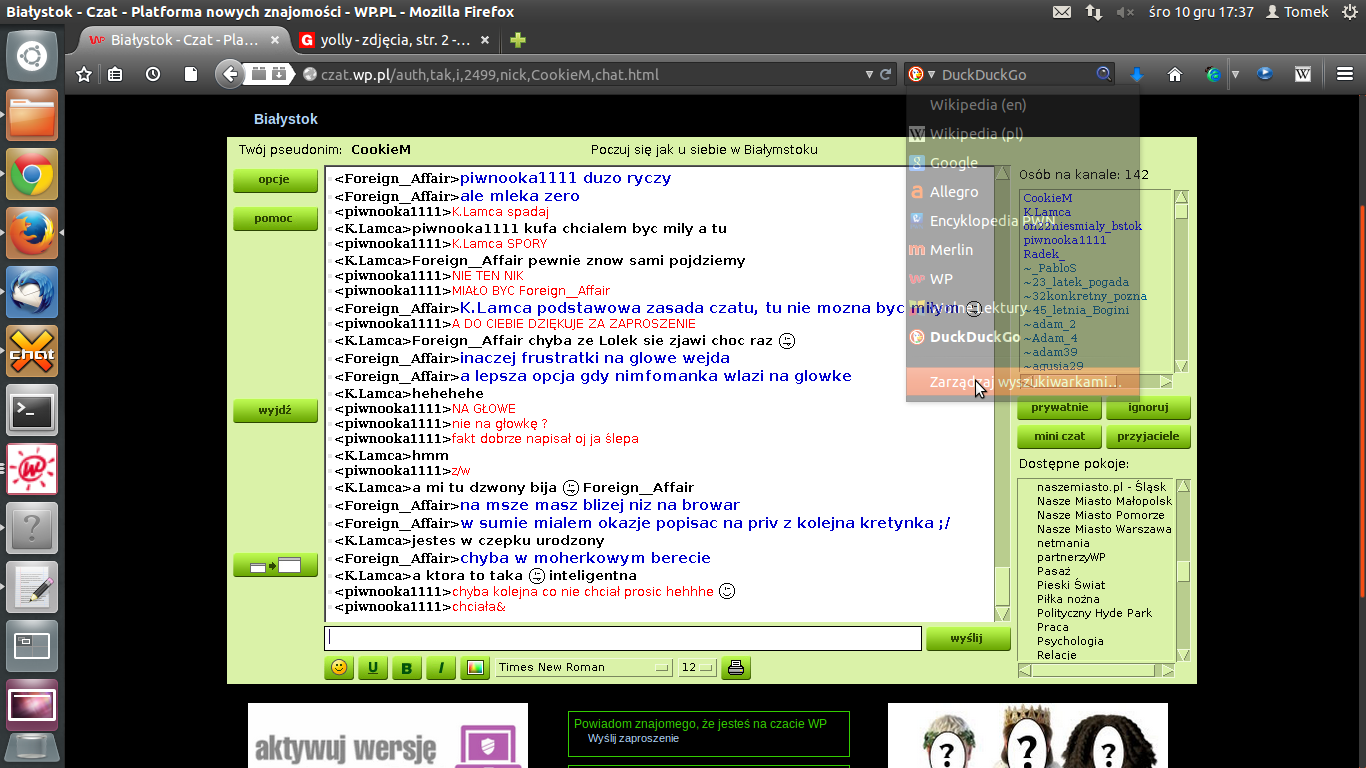Click the detach window icon button
The image size is (1366, 768).
coord(275,566)
